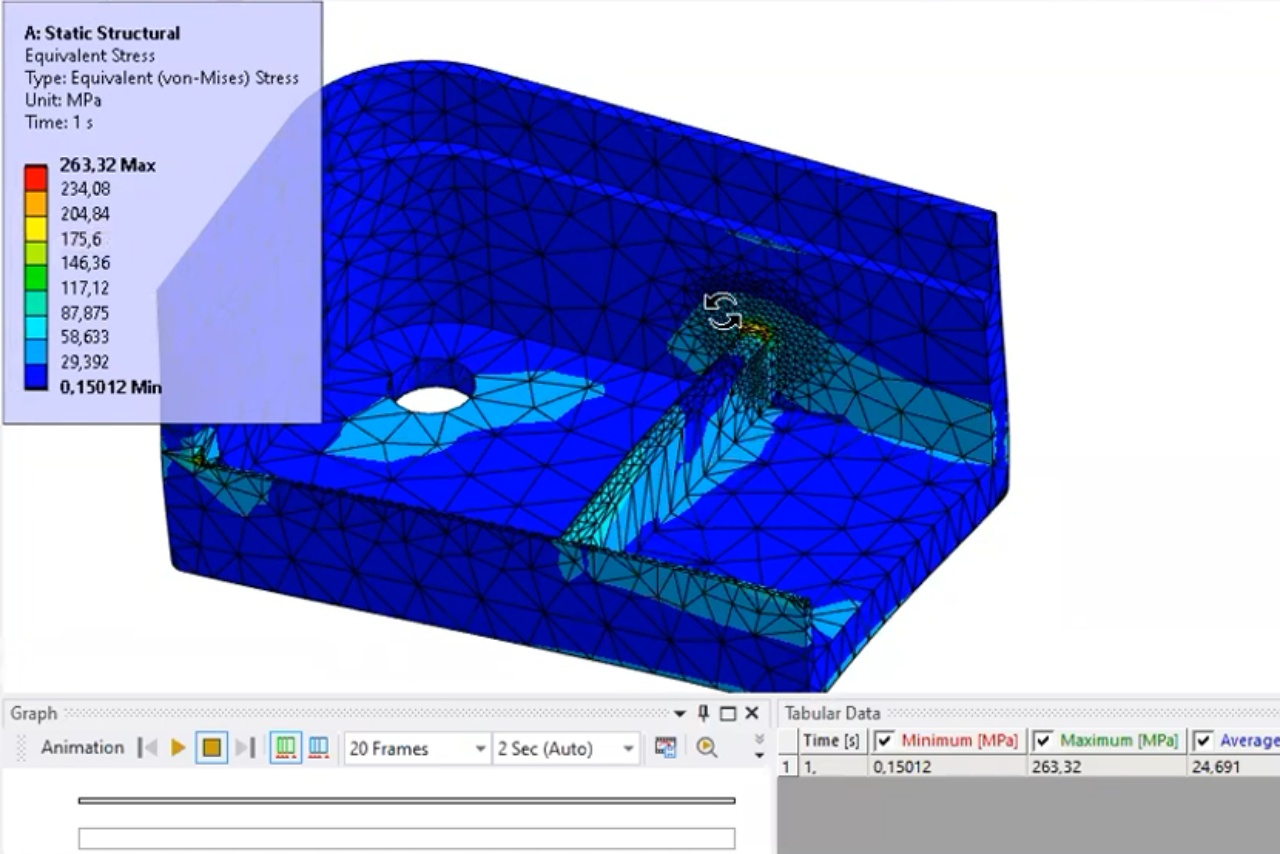
Task: Select Distributed animation mode icon
Action: 286,748
